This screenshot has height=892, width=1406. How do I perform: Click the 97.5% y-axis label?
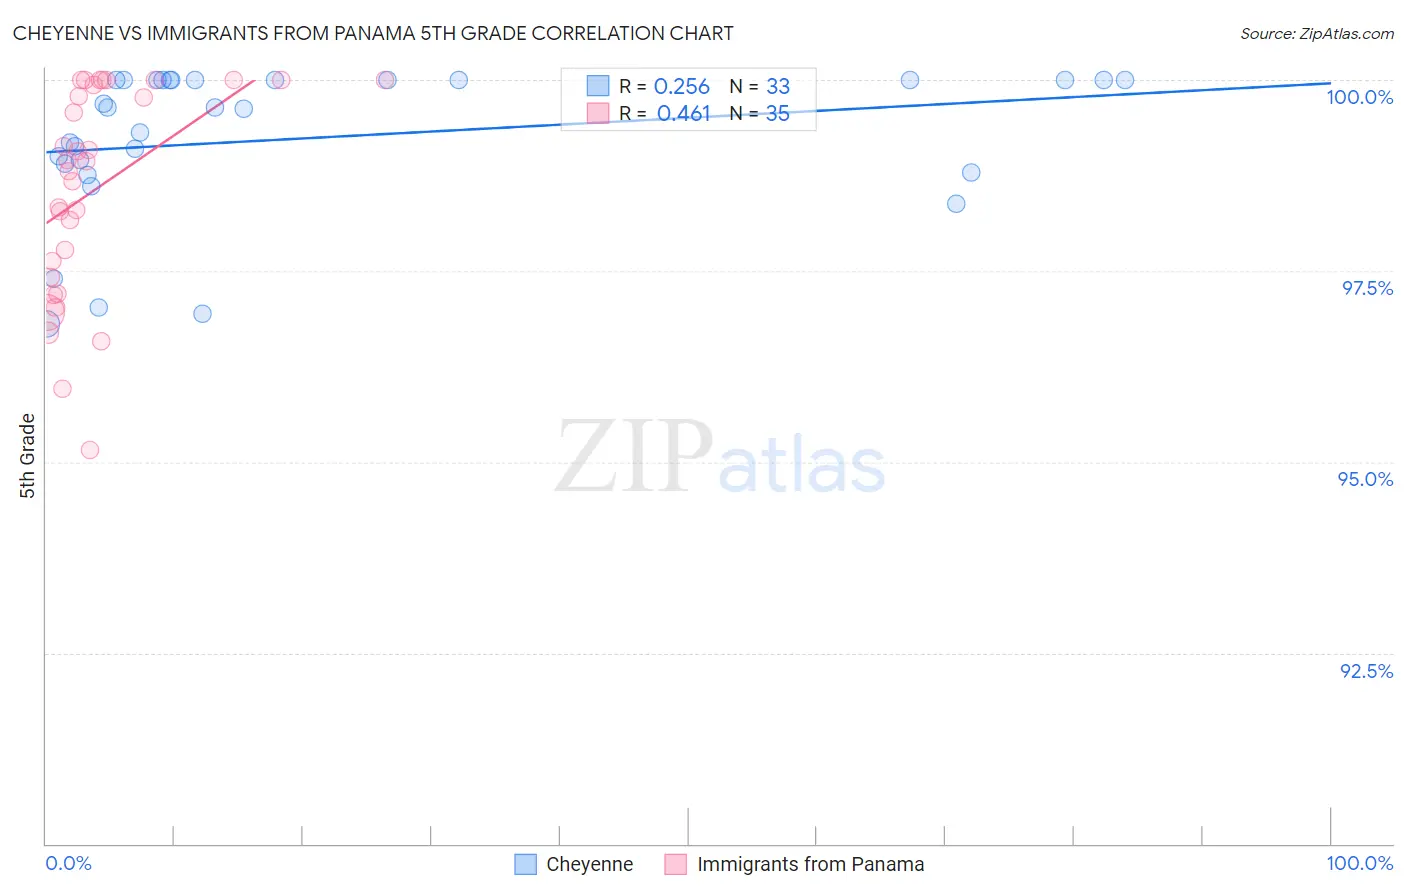(1367, 288)
